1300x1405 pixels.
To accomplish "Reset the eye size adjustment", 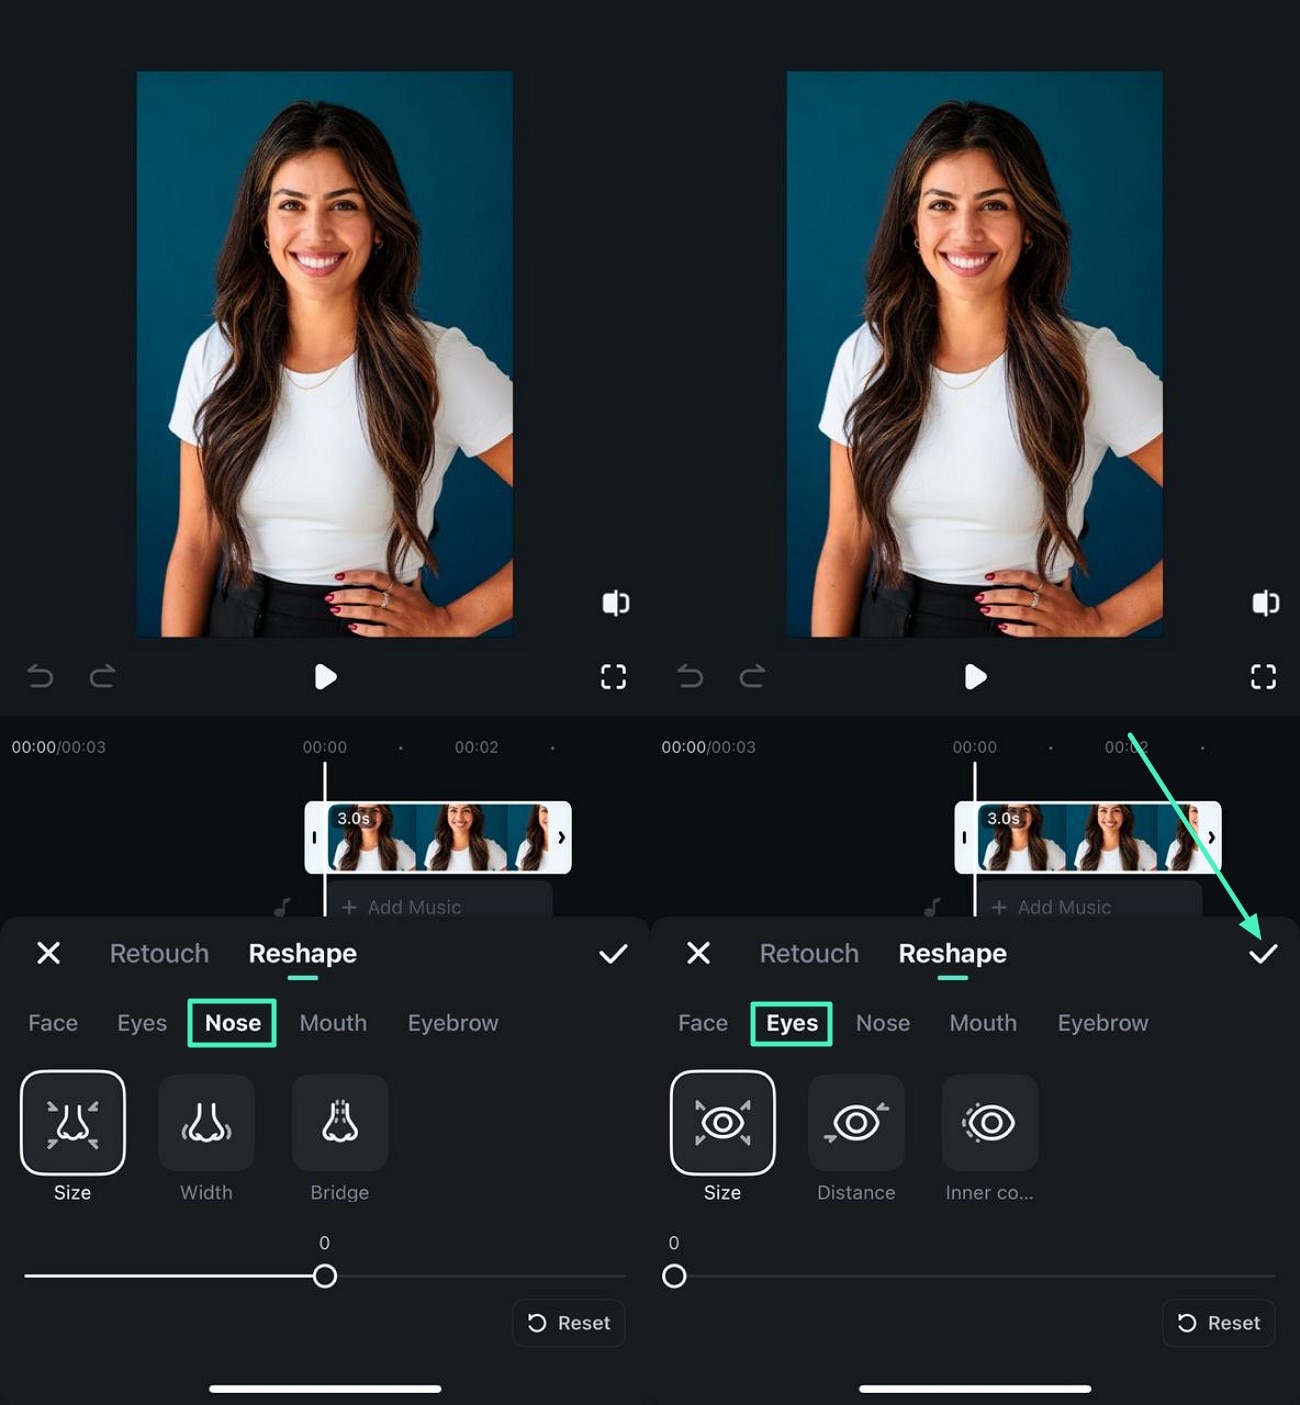I will tap(1218, 1322).
